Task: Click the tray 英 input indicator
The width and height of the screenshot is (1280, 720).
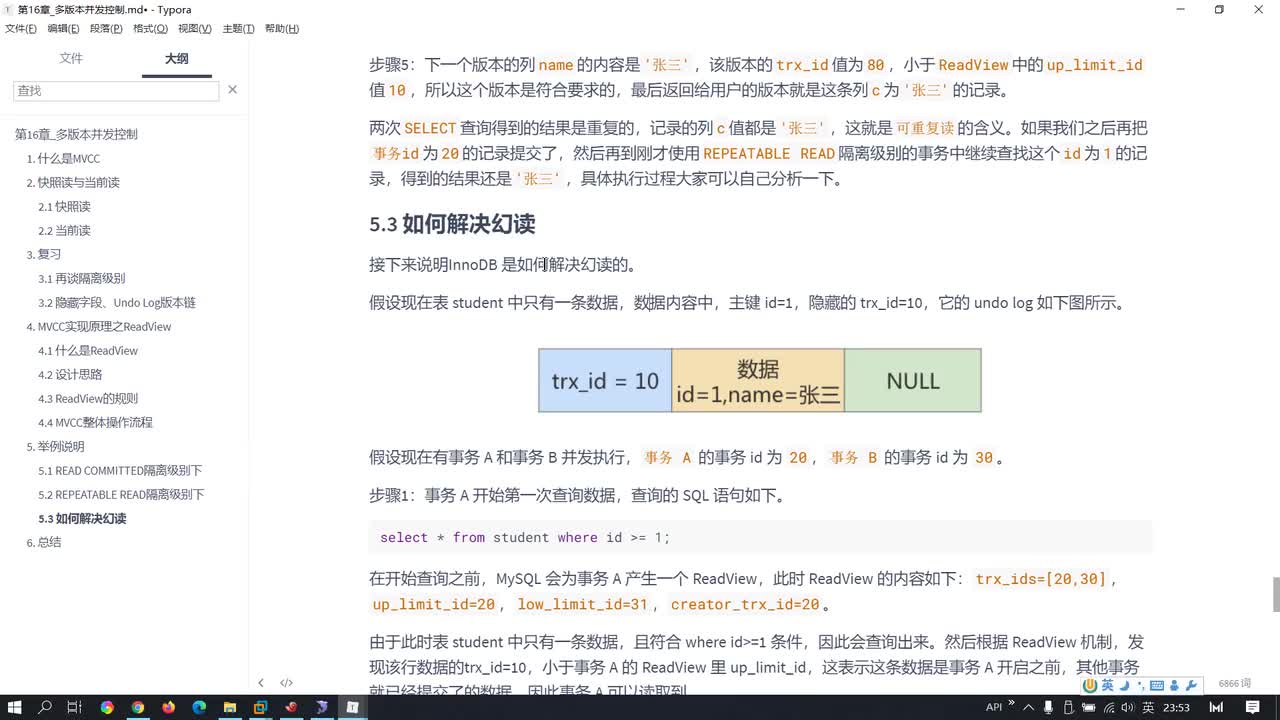Action: pyautogui.click(x=1148, y=707)
